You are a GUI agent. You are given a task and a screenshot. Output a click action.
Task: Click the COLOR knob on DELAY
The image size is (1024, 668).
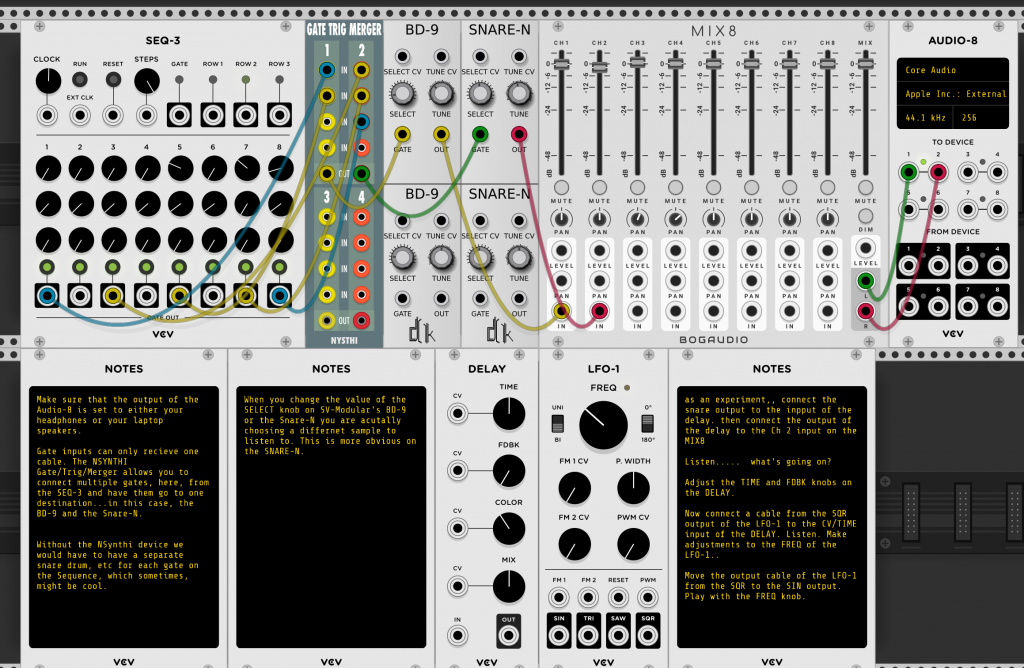click(509, 529)
